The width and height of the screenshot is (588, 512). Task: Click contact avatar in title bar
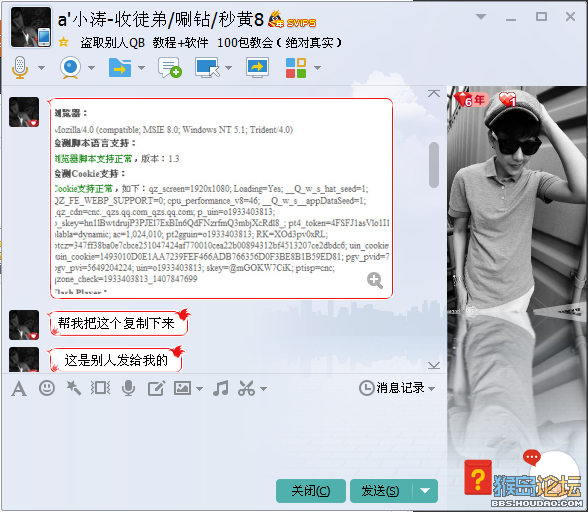pos(31,27)
